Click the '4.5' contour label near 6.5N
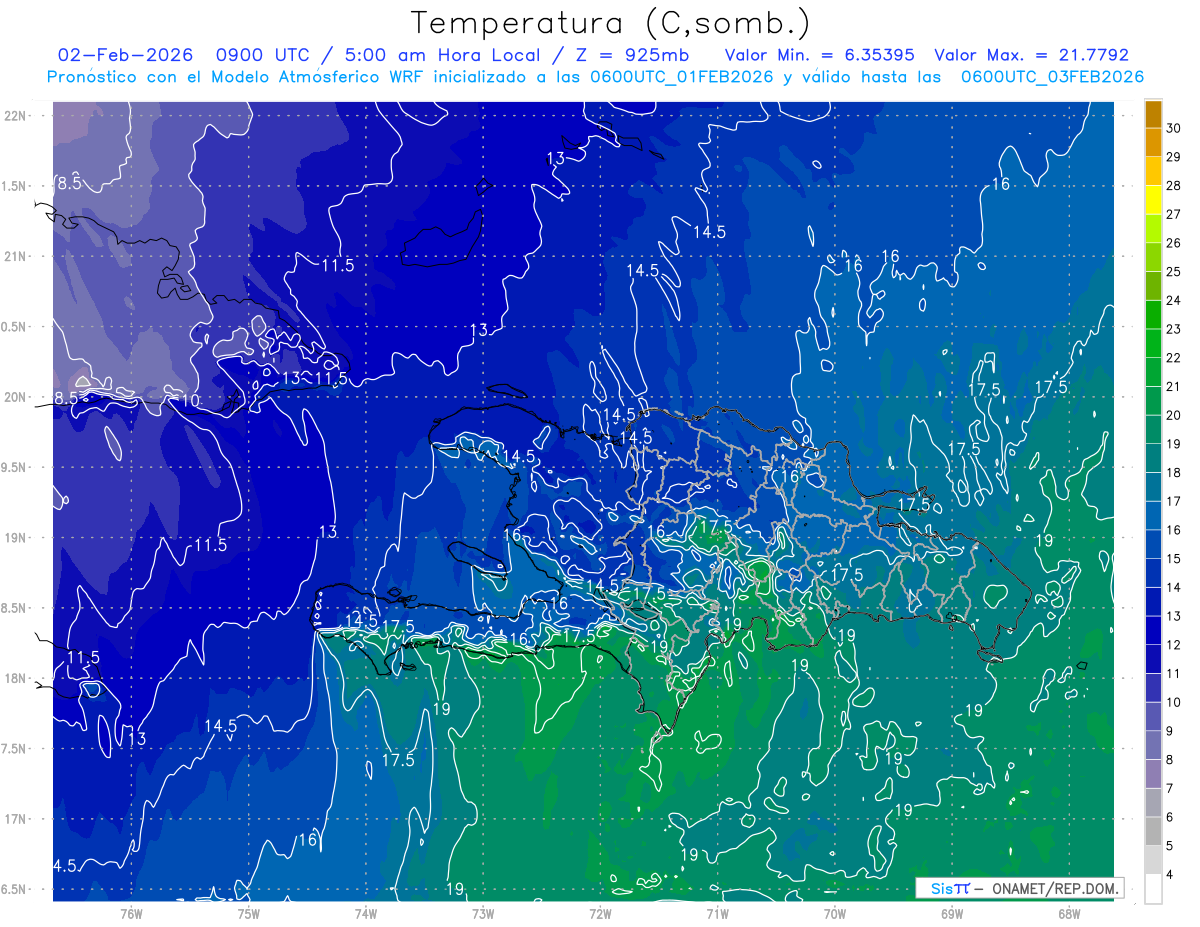The height and width of the screenshot is (927, 1200). [x=65, y=865]
